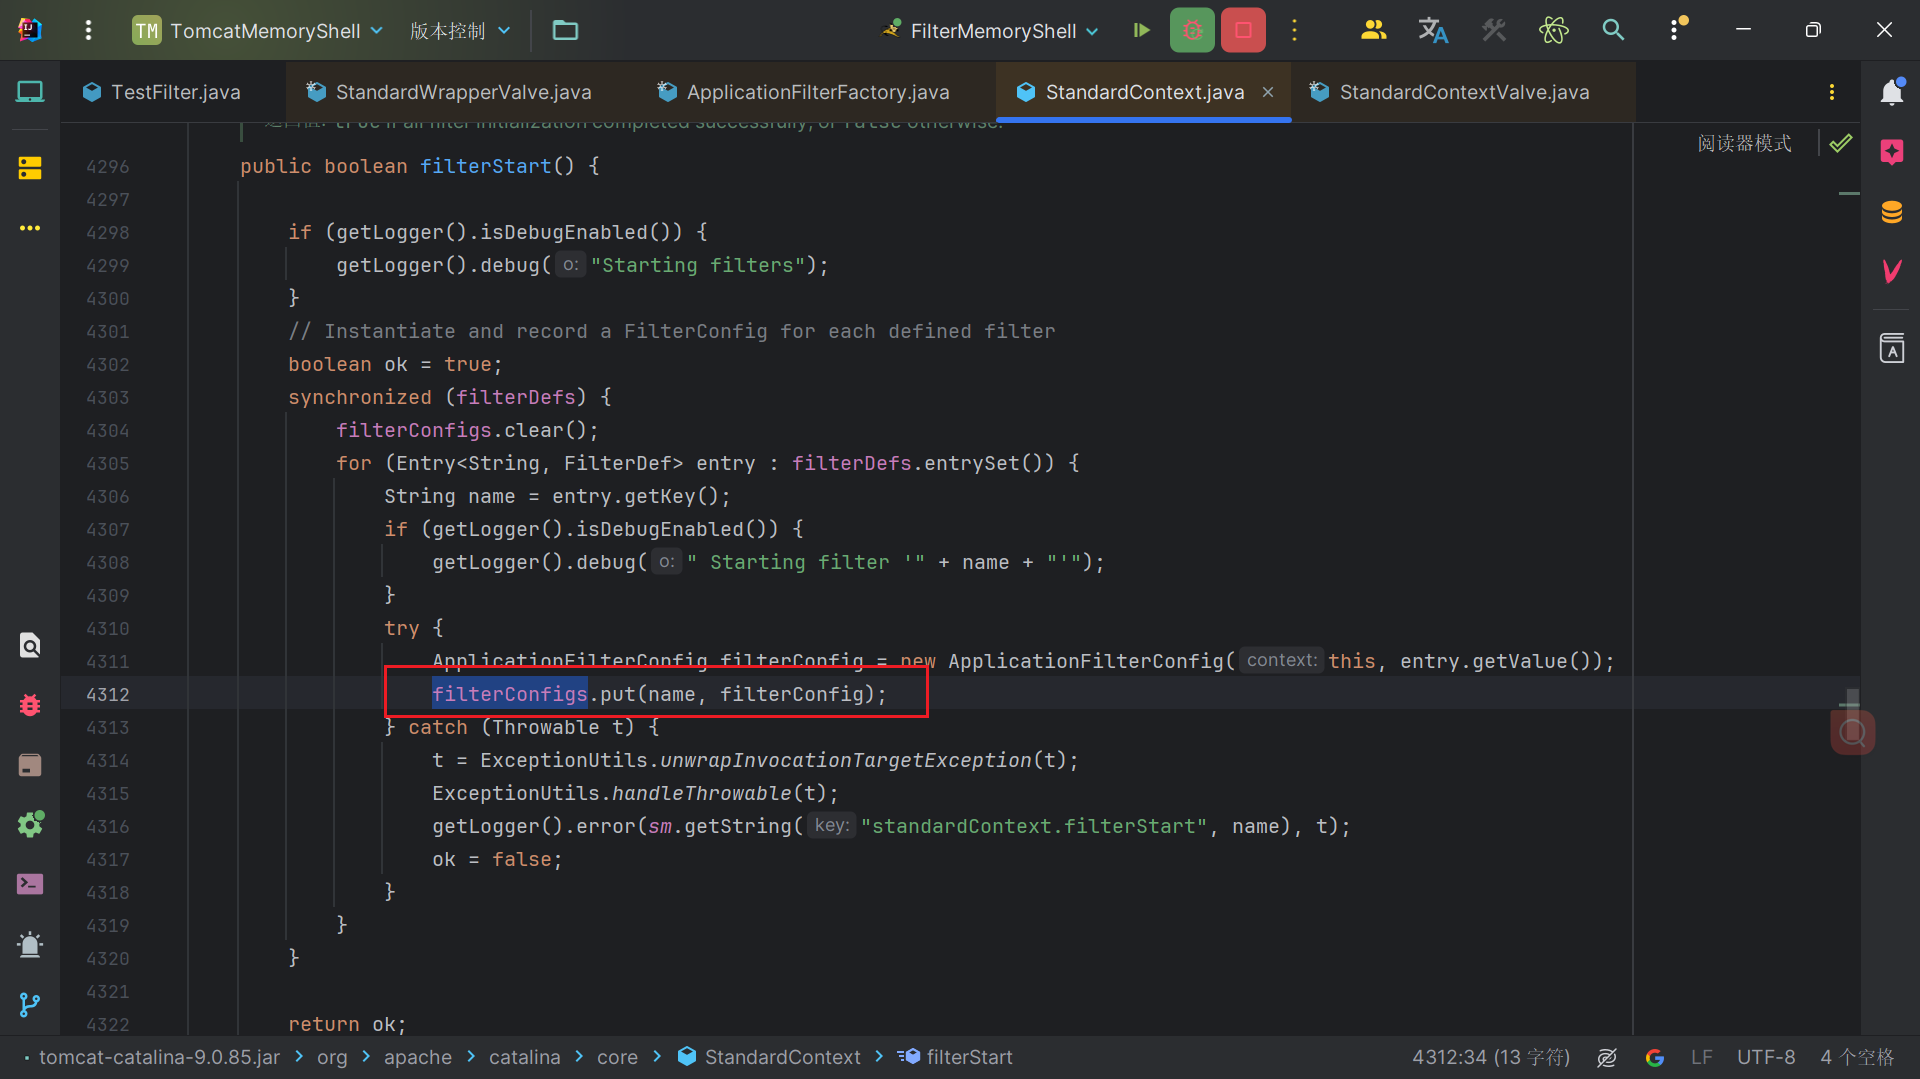
Task: Click the translate icon in toolbar
Action: click(1433, 30)
